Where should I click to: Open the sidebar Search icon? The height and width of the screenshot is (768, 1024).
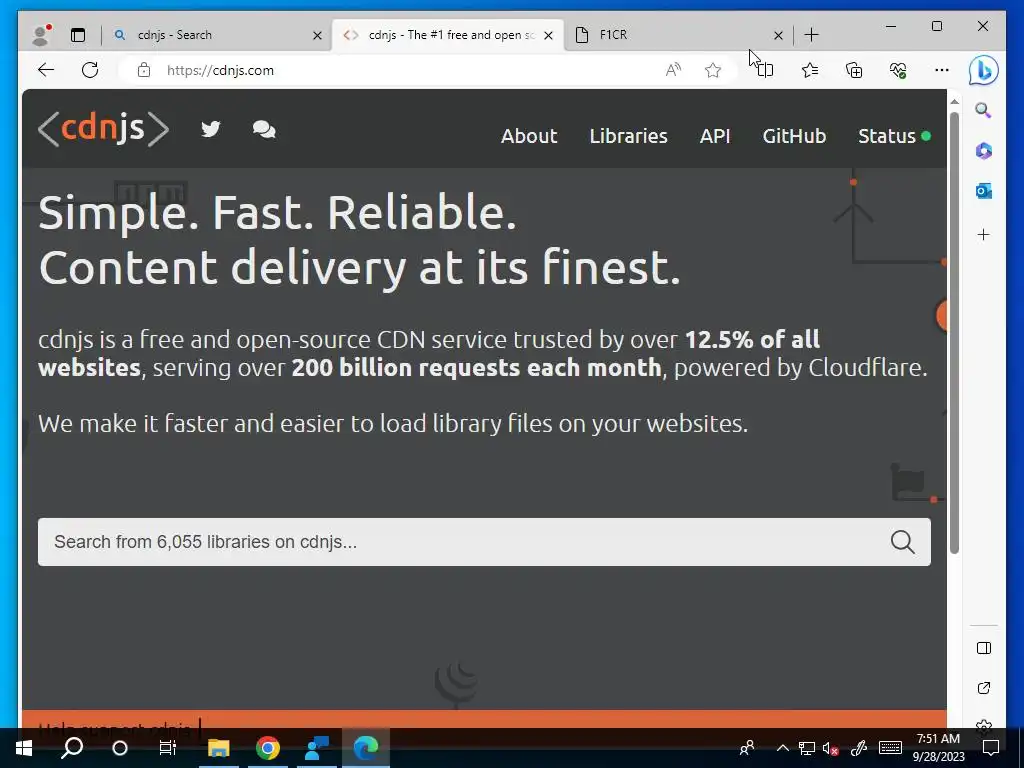pyautogui.click(x=984, y=110)
